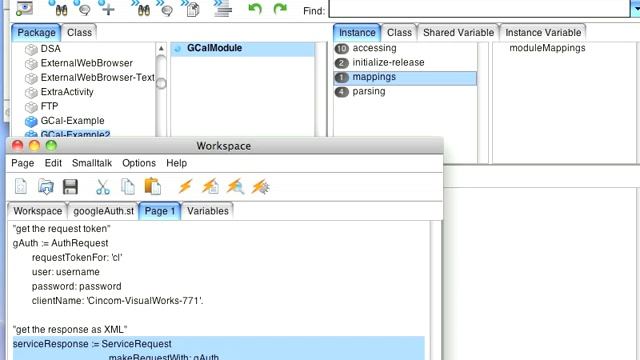This screenshot has width=640, height=360.
Task: Click the green redo arrow
Action: [280, 9]
